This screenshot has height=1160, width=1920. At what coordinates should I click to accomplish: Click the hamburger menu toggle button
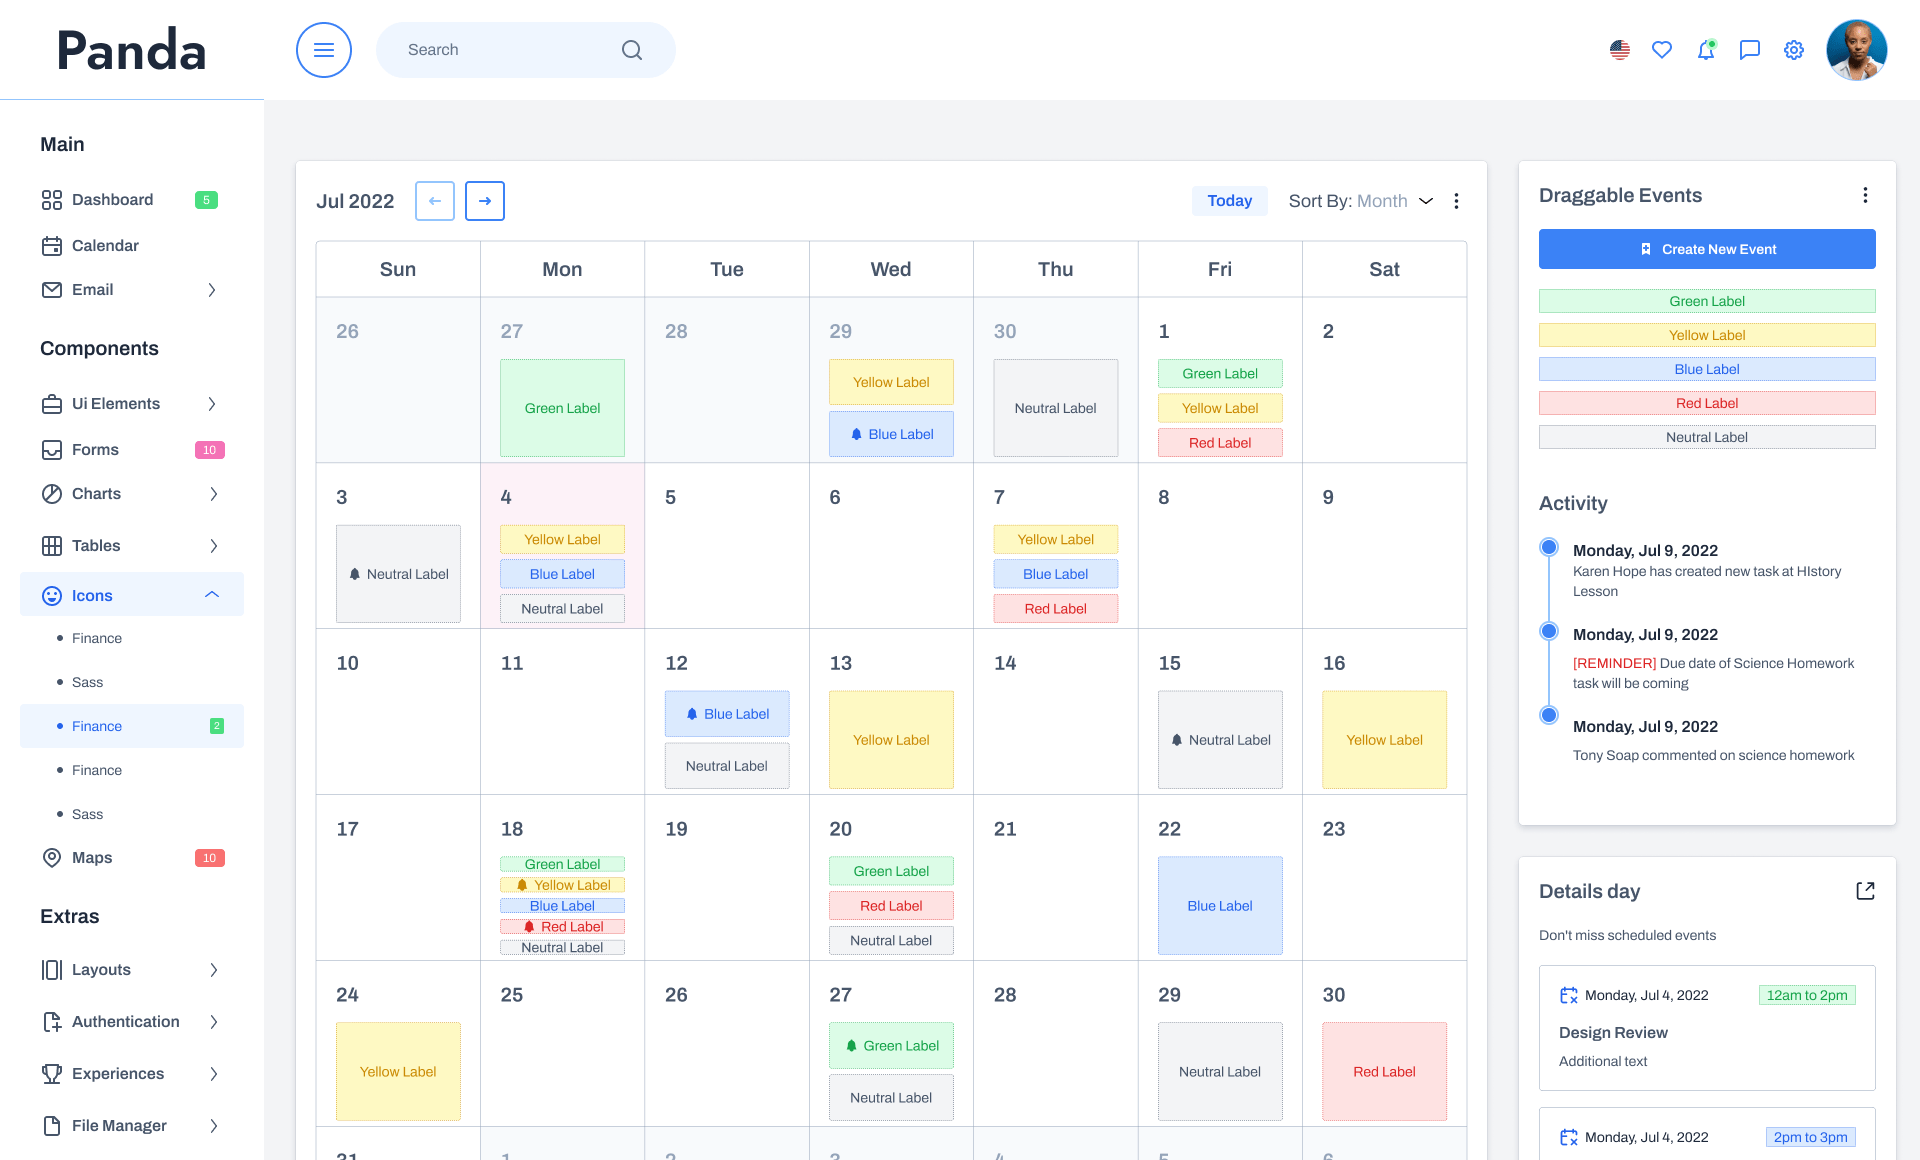323,50
